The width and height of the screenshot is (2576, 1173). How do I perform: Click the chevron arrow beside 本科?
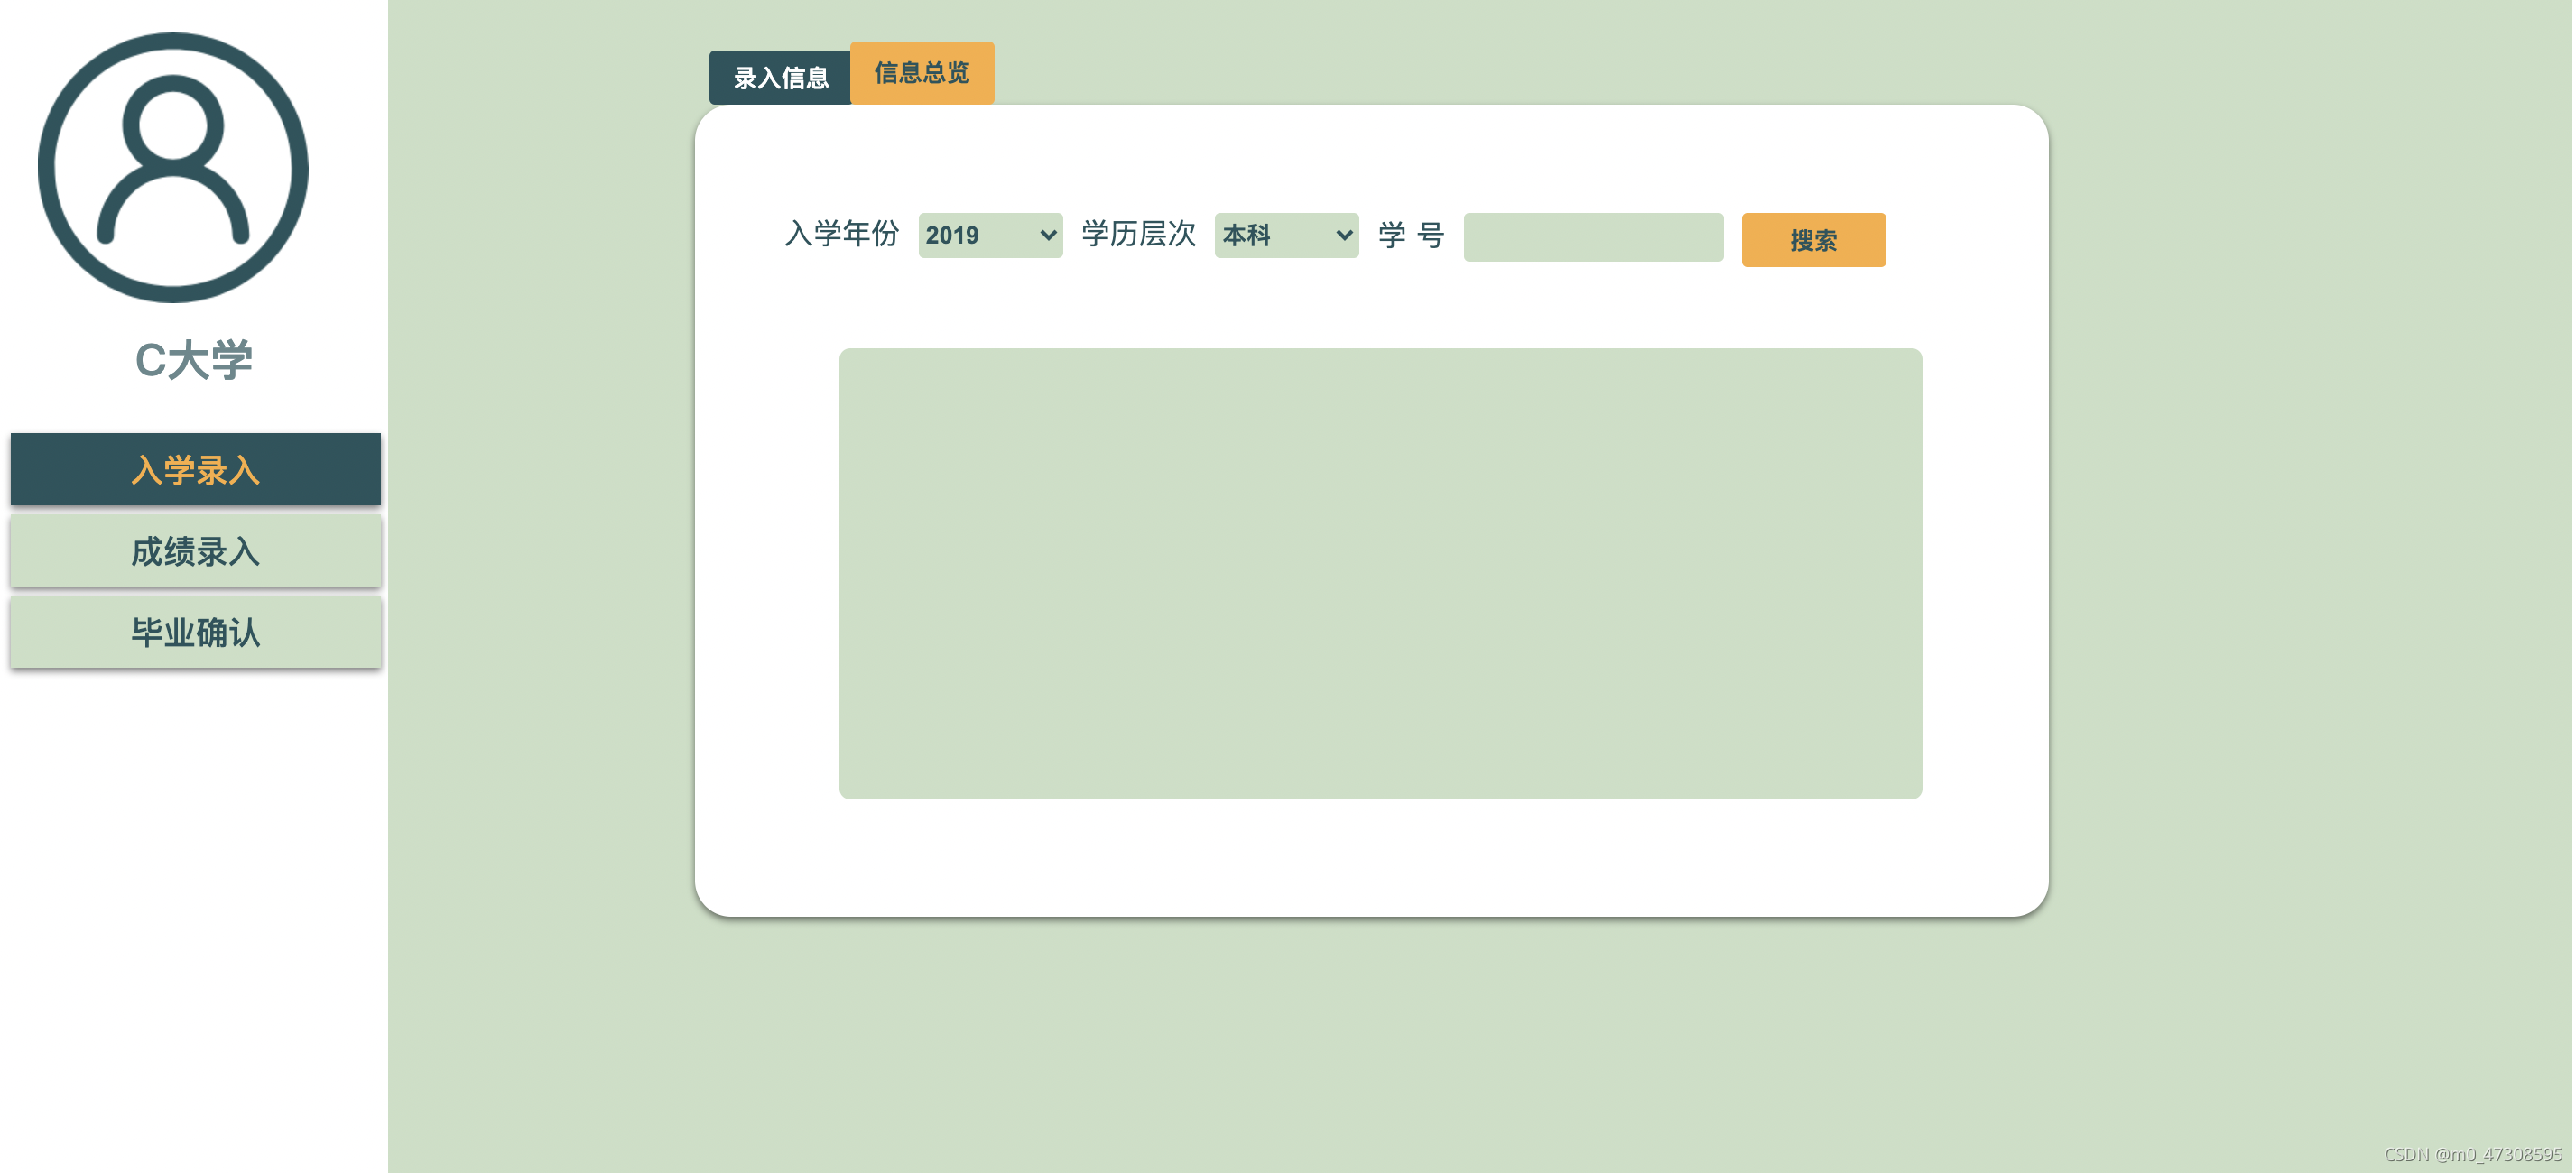[1343, 235]
